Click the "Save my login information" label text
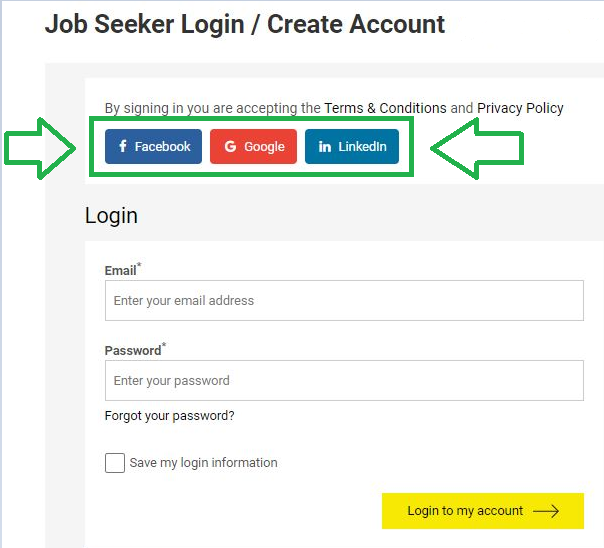The height and width of the screenshot is (548, 604). point(203,463)
